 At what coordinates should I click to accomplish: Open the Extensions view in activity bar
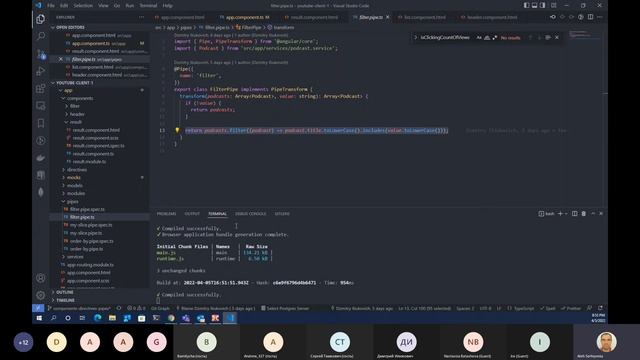pyautogui.click(x=40, y=89)
